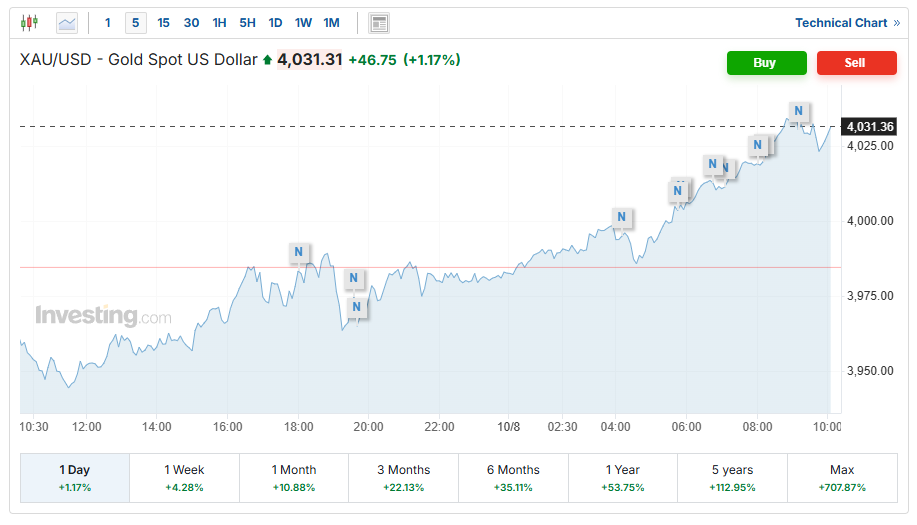Click the news marker near 04:00

pyautogui.click(x=621, y=217)
